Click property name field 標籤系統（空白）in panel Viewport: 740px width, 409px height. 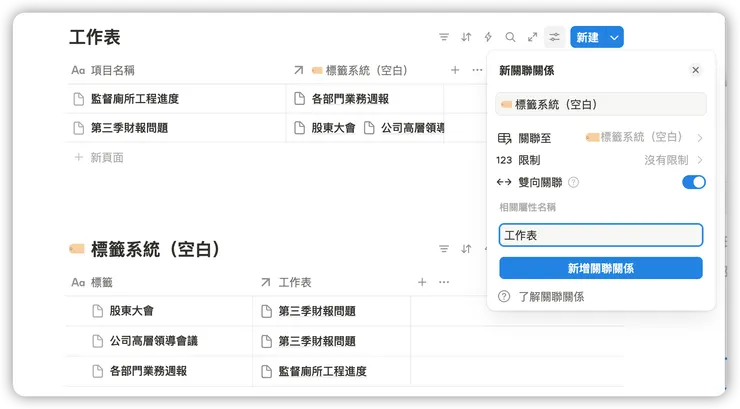[601, 104]
